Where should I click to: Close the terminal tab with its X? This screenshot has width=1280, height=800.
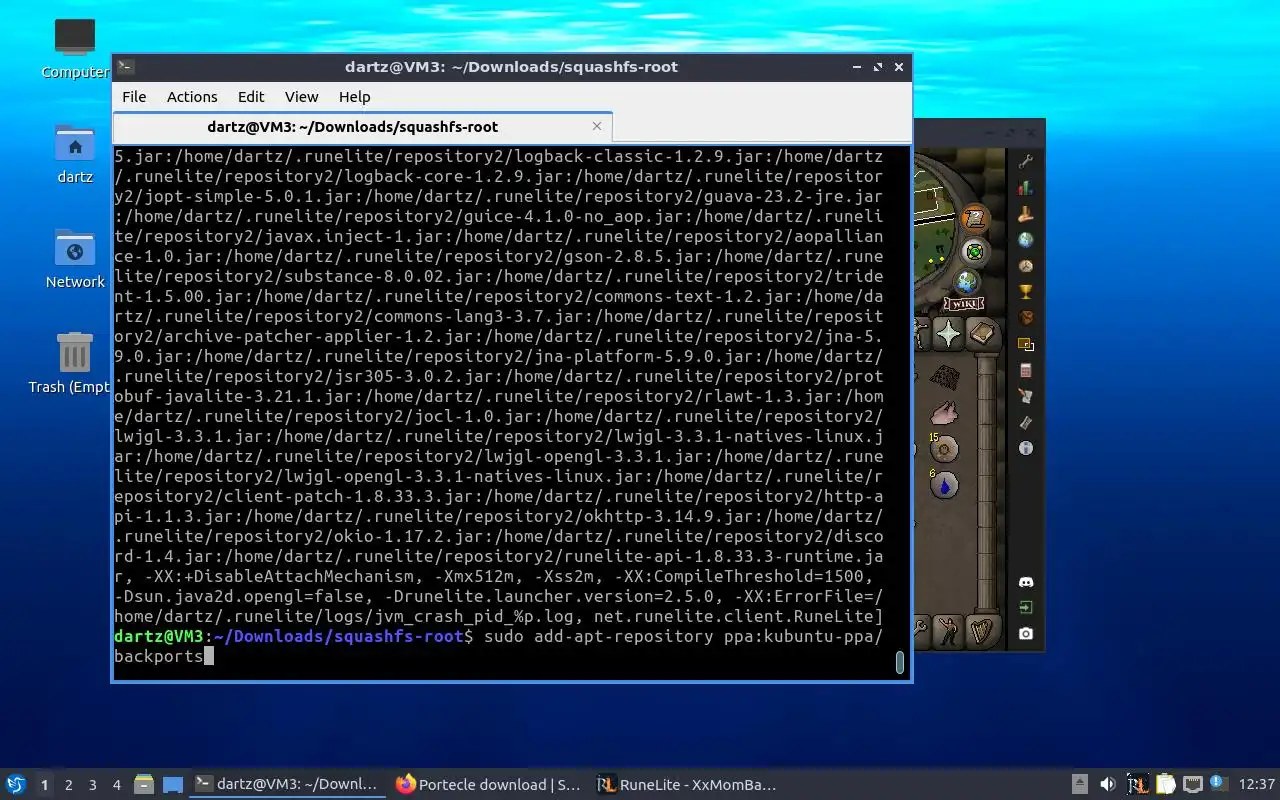coord(597,126)
